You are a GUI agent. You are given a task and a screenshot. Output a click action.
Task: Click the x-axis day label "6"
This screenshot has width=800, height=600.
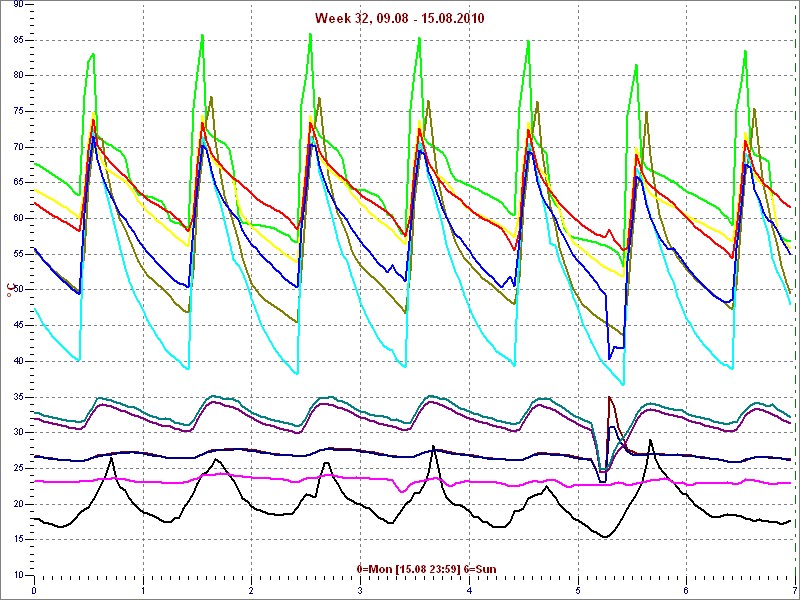pos(686,591)
